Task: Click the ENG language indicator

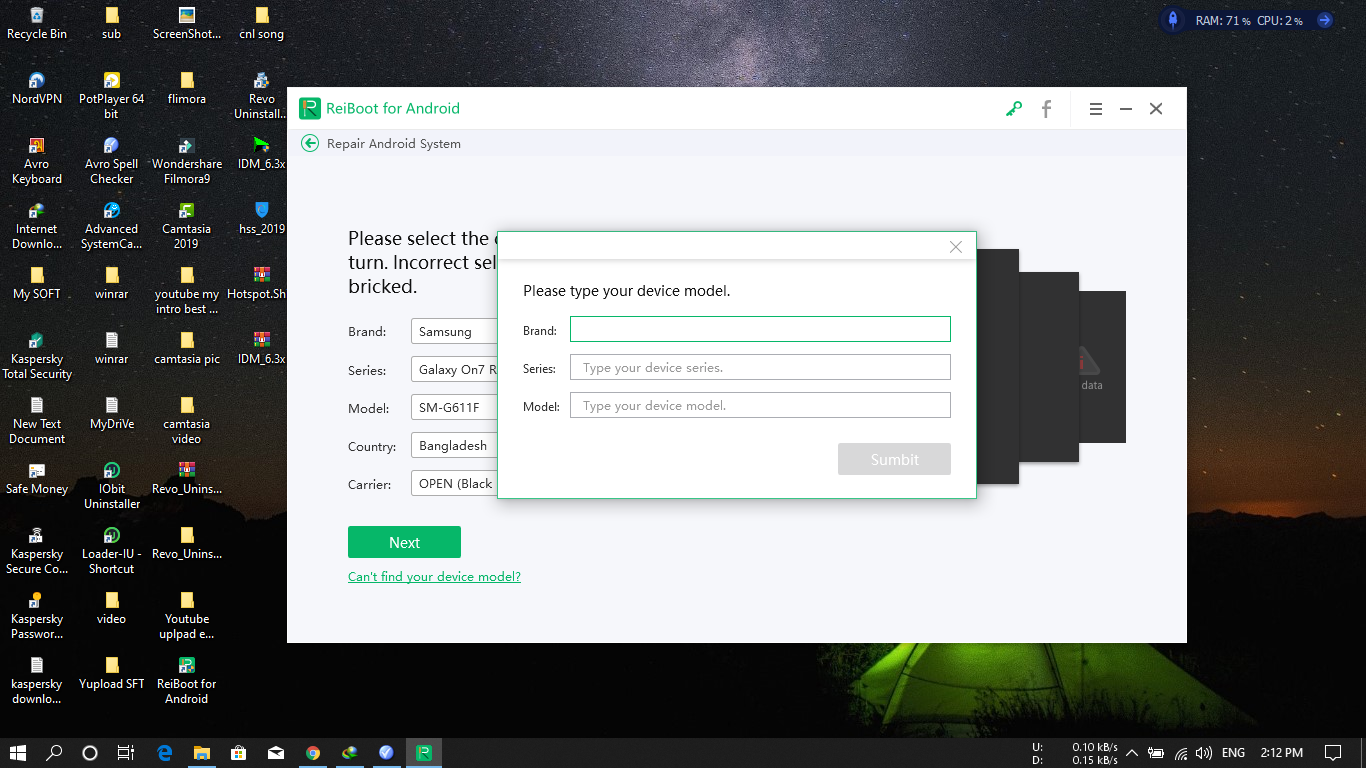Action: (x=1233, y=753)
